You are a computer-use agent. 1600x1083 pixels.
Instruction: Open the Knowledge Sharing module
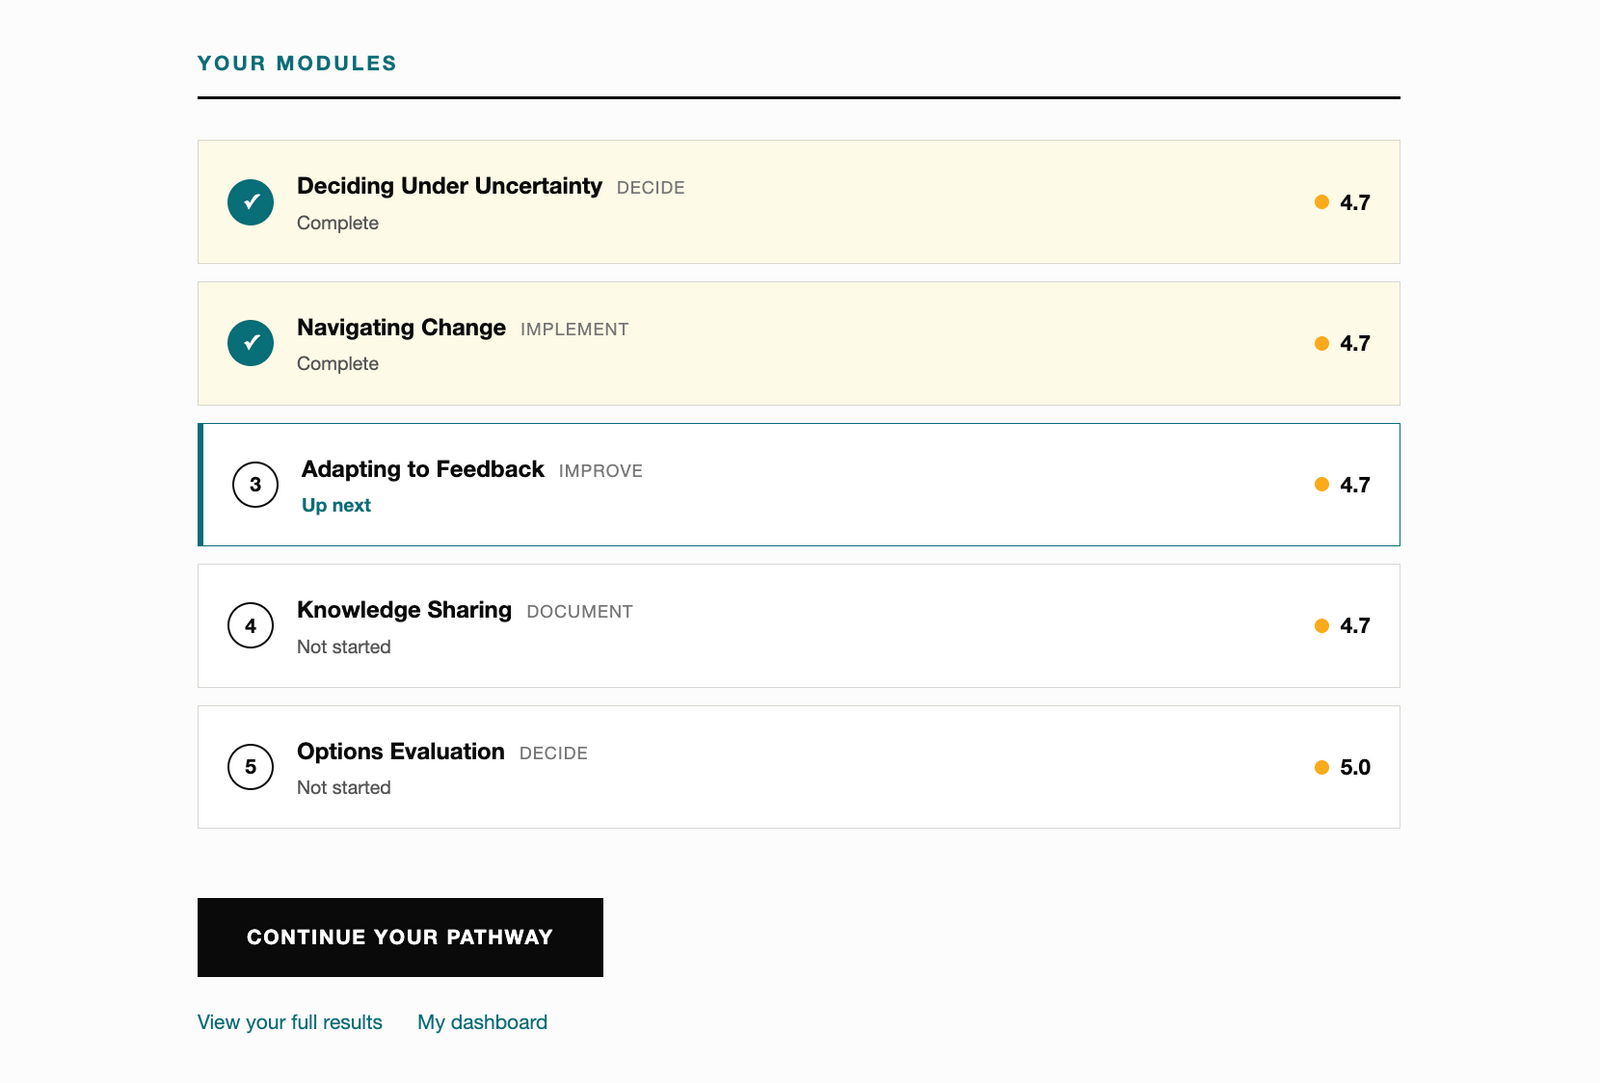point(799,626)
